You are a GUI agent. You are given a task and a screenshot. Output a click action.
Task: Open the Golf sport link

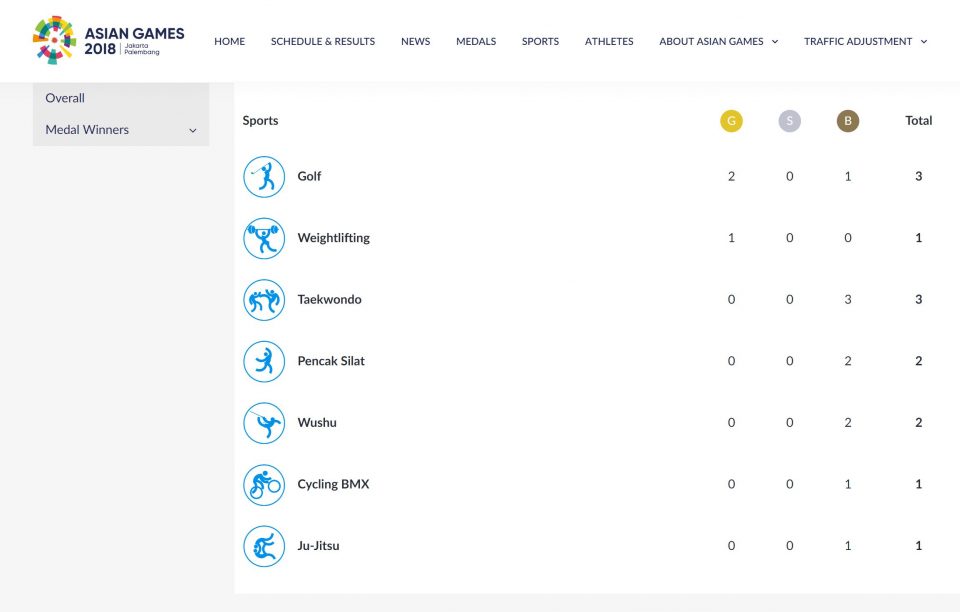click(309, 177)
